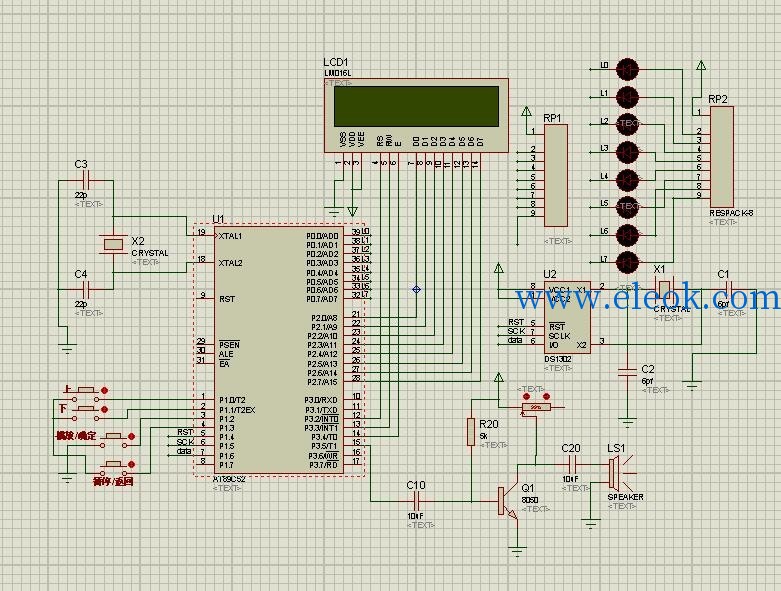The image size is (781, 591).
Task: Click the XTAL2 pin label on U1
Action: pos(231,263)
